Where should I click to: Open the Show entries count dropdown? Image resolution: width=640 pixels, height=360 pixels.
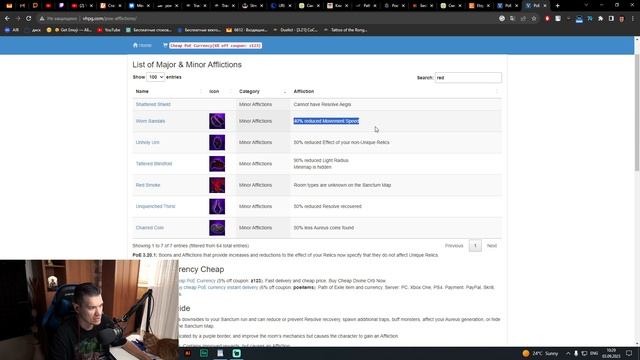tap(155, 77)
